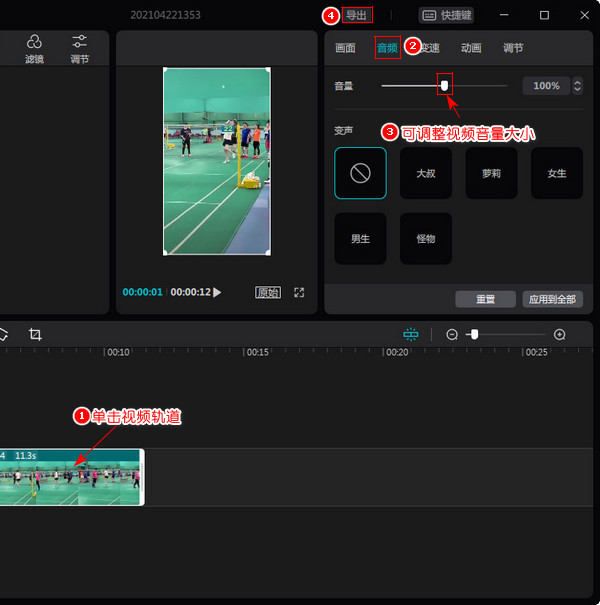Switch to the 动画 animation tab
Image resolution: width=600 pixels, height=605 pixels.
point(471,48)
